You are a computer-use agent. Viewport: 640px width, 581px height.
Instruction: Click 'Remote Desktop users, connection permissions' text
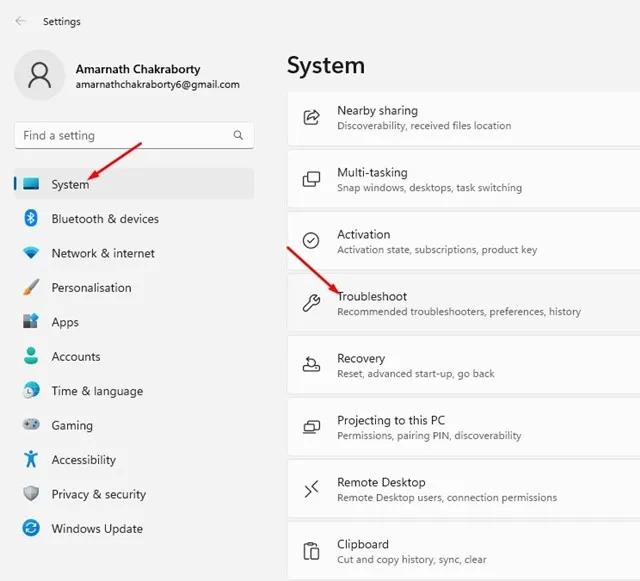[447, 498]
